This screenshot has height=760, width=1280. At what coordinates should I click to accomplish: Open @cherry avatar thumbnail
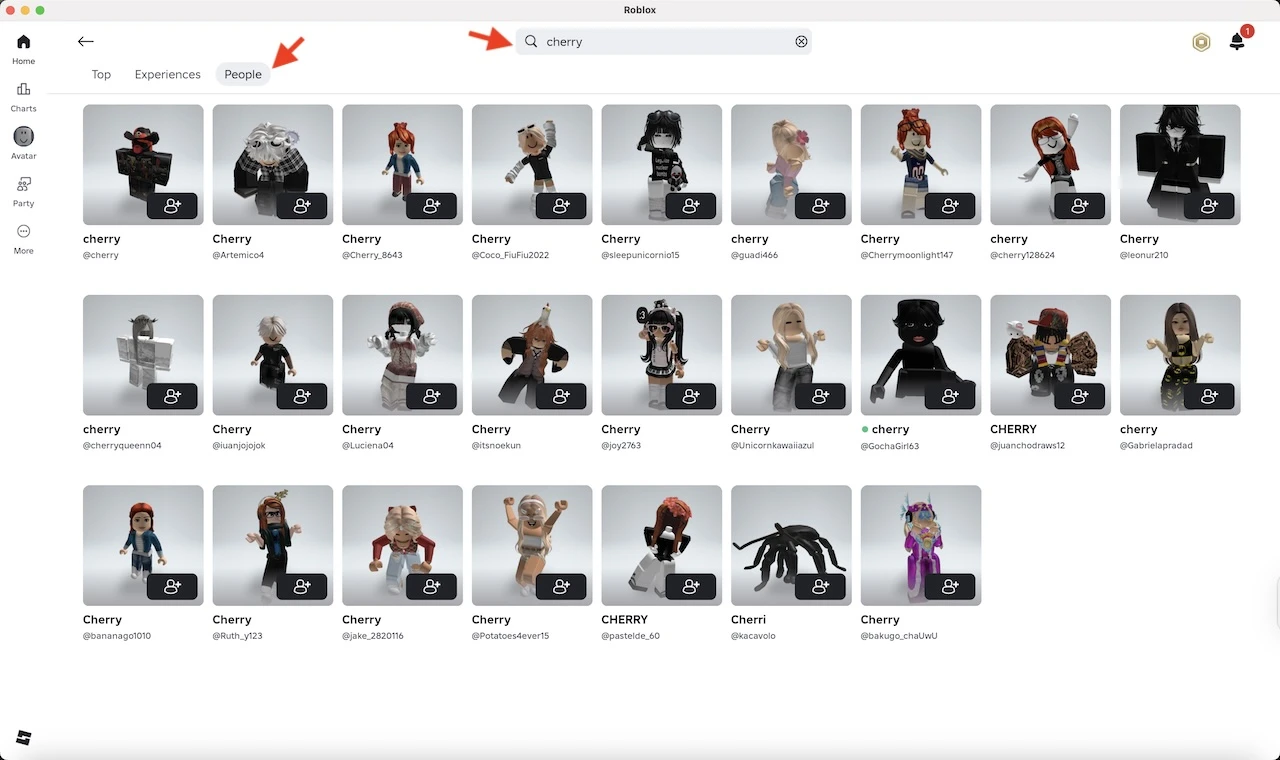coord(143,165)
